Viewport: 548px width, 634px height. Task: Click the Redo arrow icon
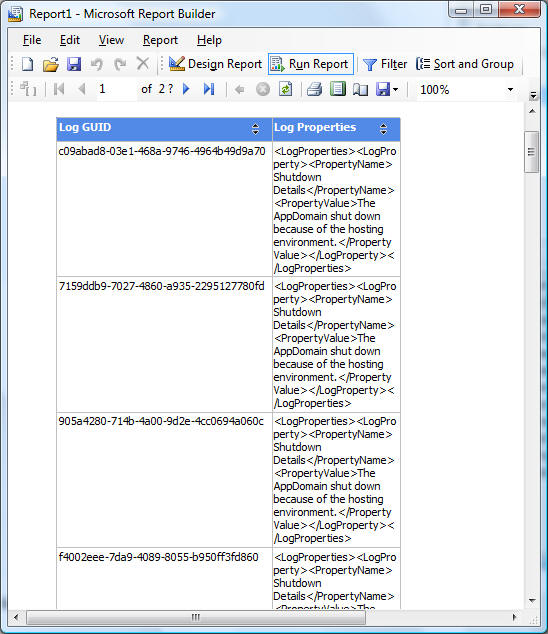(120, 64)
